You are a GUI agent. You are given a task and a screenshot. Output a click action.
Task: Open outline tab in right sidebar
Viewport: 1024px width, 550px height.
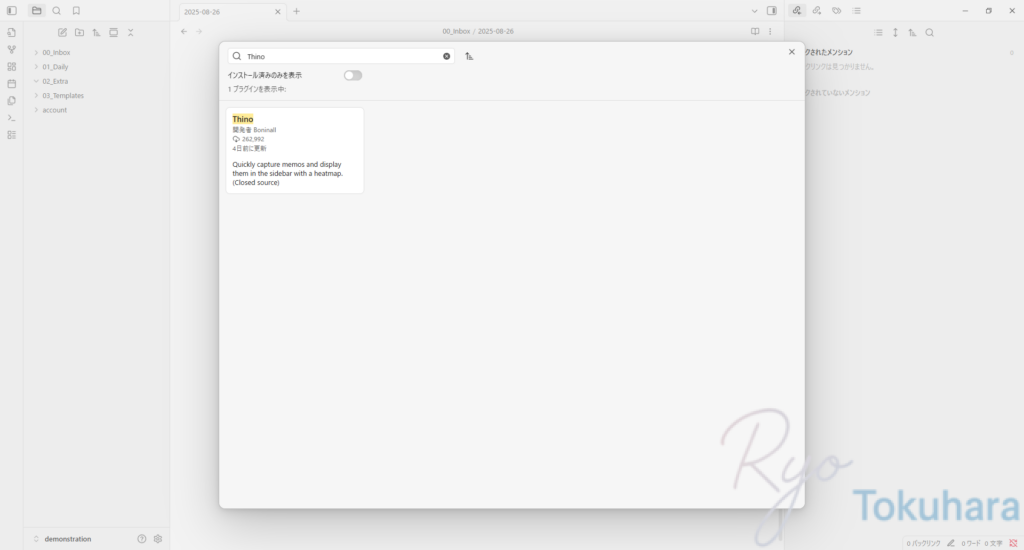856,10
